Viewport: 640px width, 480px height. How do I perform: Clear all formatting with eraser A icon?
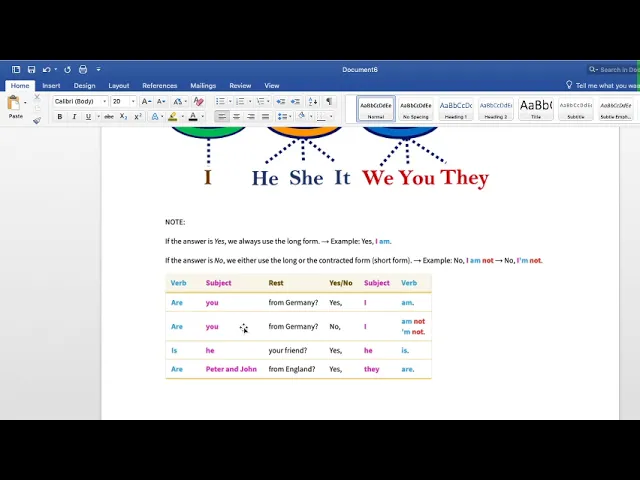[x=198, y=101]
